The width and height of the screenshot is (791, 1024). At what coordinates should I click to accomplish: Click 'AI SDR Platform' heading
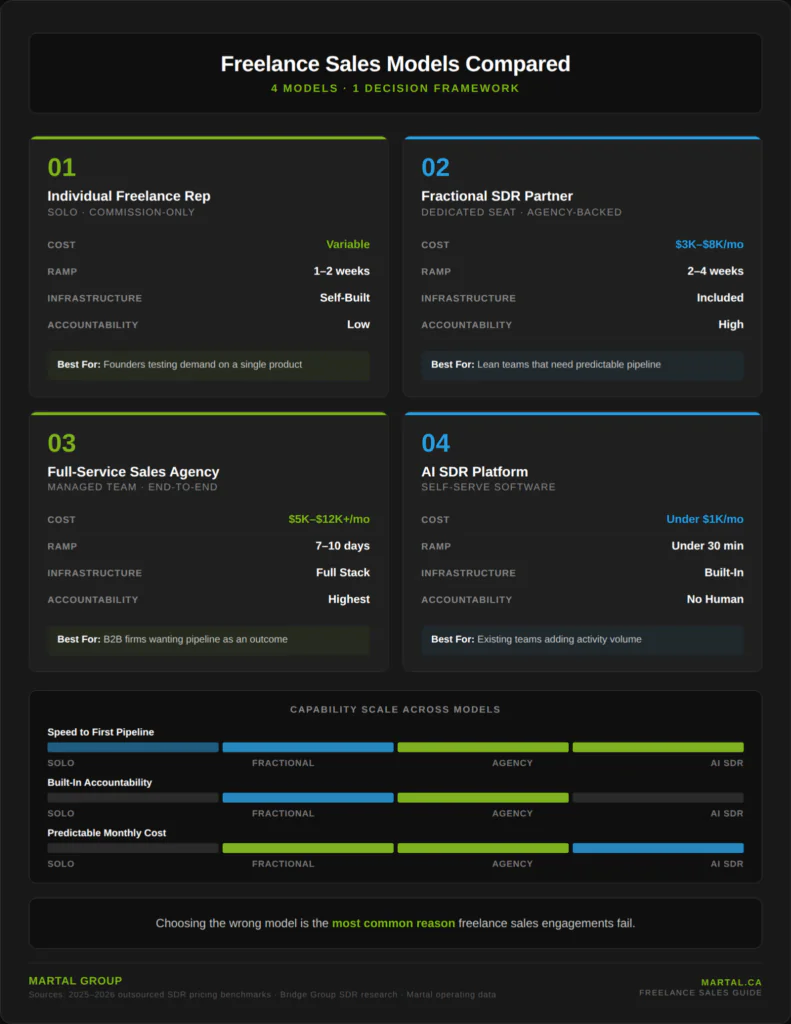[474, 472]
